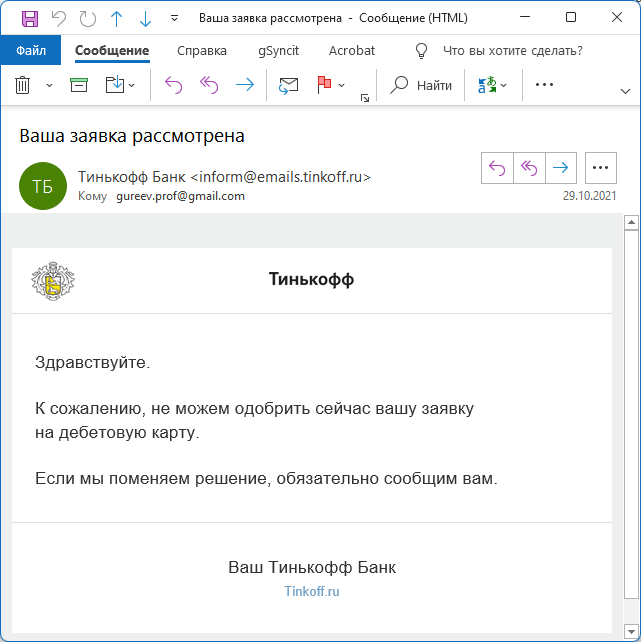Open the Справка tab
The height and width of the screenshot is (642, 641).
(202, 50)
